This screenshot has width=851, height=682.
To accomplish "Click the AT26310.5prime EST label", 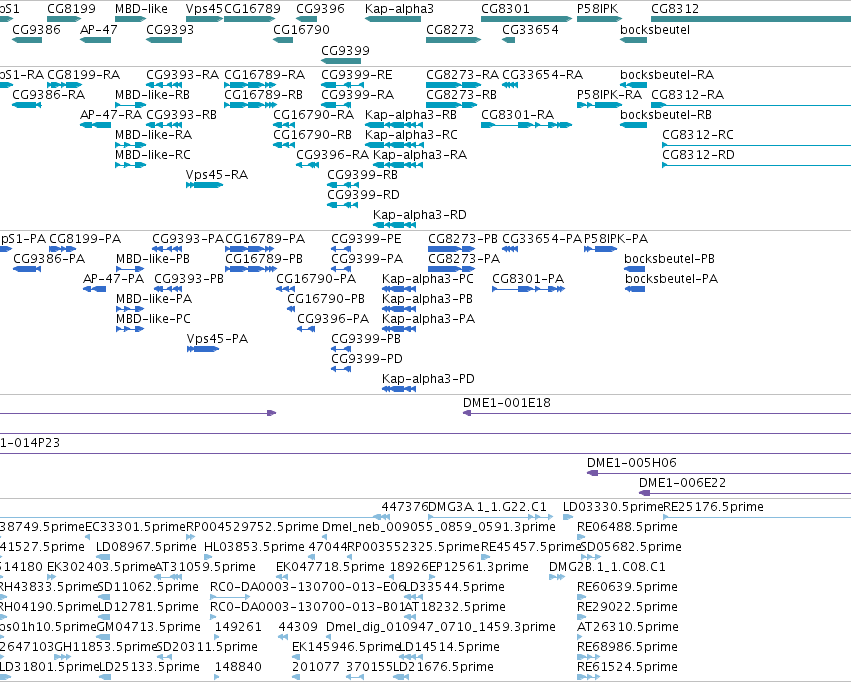I will coord(628,627).
